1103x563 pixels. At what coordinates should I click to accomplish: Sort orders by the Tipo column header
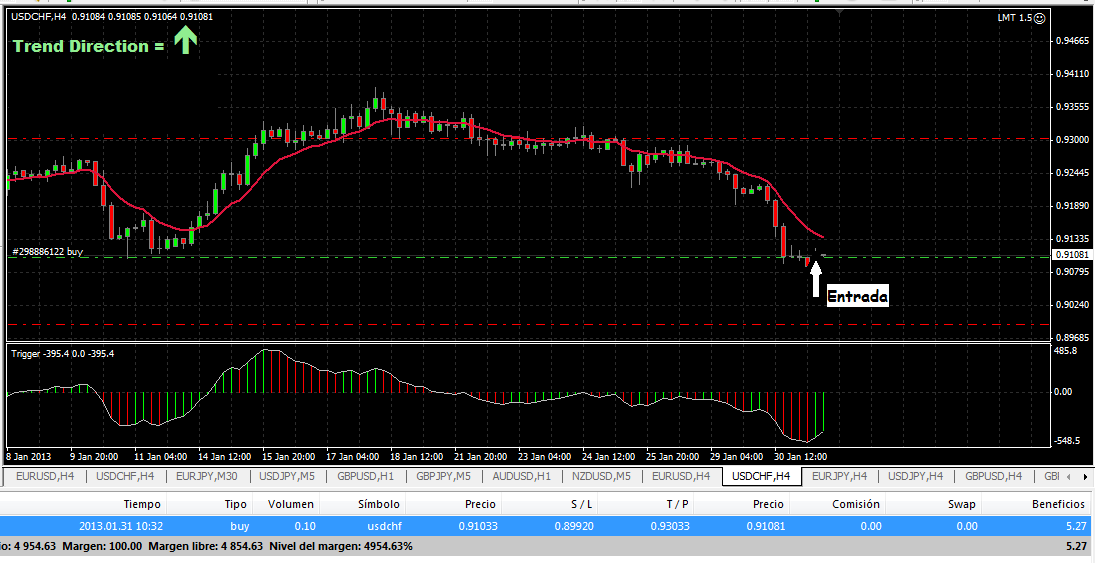[x=236, y=504]
